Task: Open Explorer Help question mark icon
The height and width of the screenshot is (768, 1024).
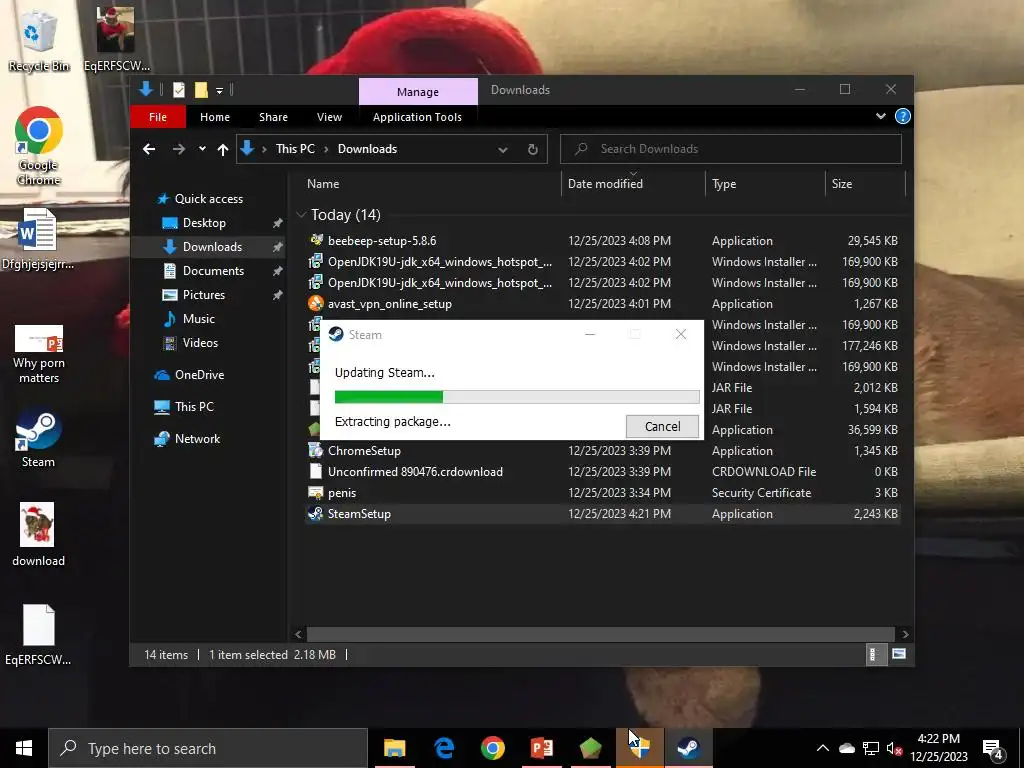Action: [x=903, y=116]
